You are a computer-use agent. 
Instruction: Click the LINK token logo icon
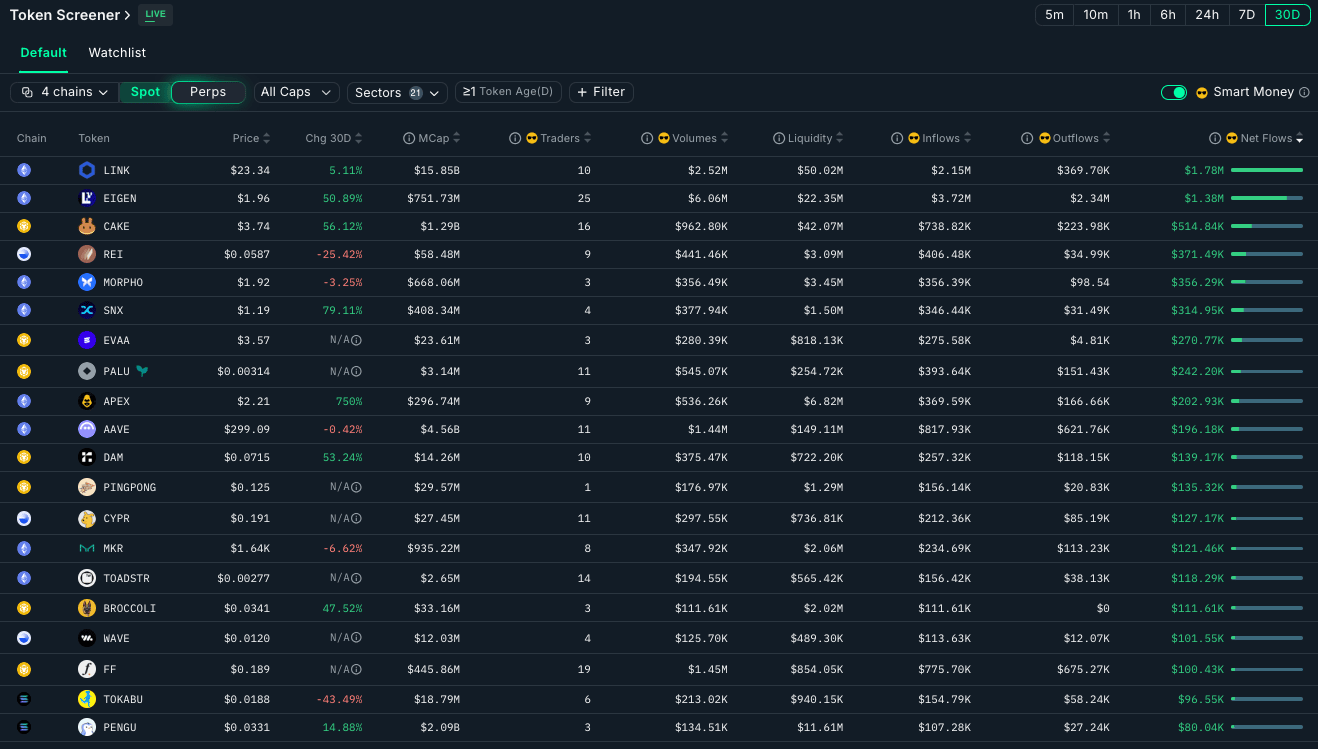click(87, 170)
